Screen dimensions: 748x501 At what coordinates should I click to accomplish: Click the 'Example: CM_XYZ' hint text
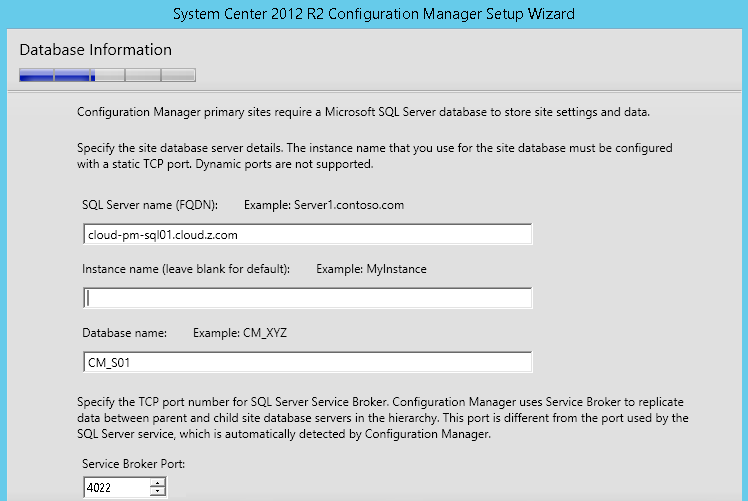coord(240,333)
